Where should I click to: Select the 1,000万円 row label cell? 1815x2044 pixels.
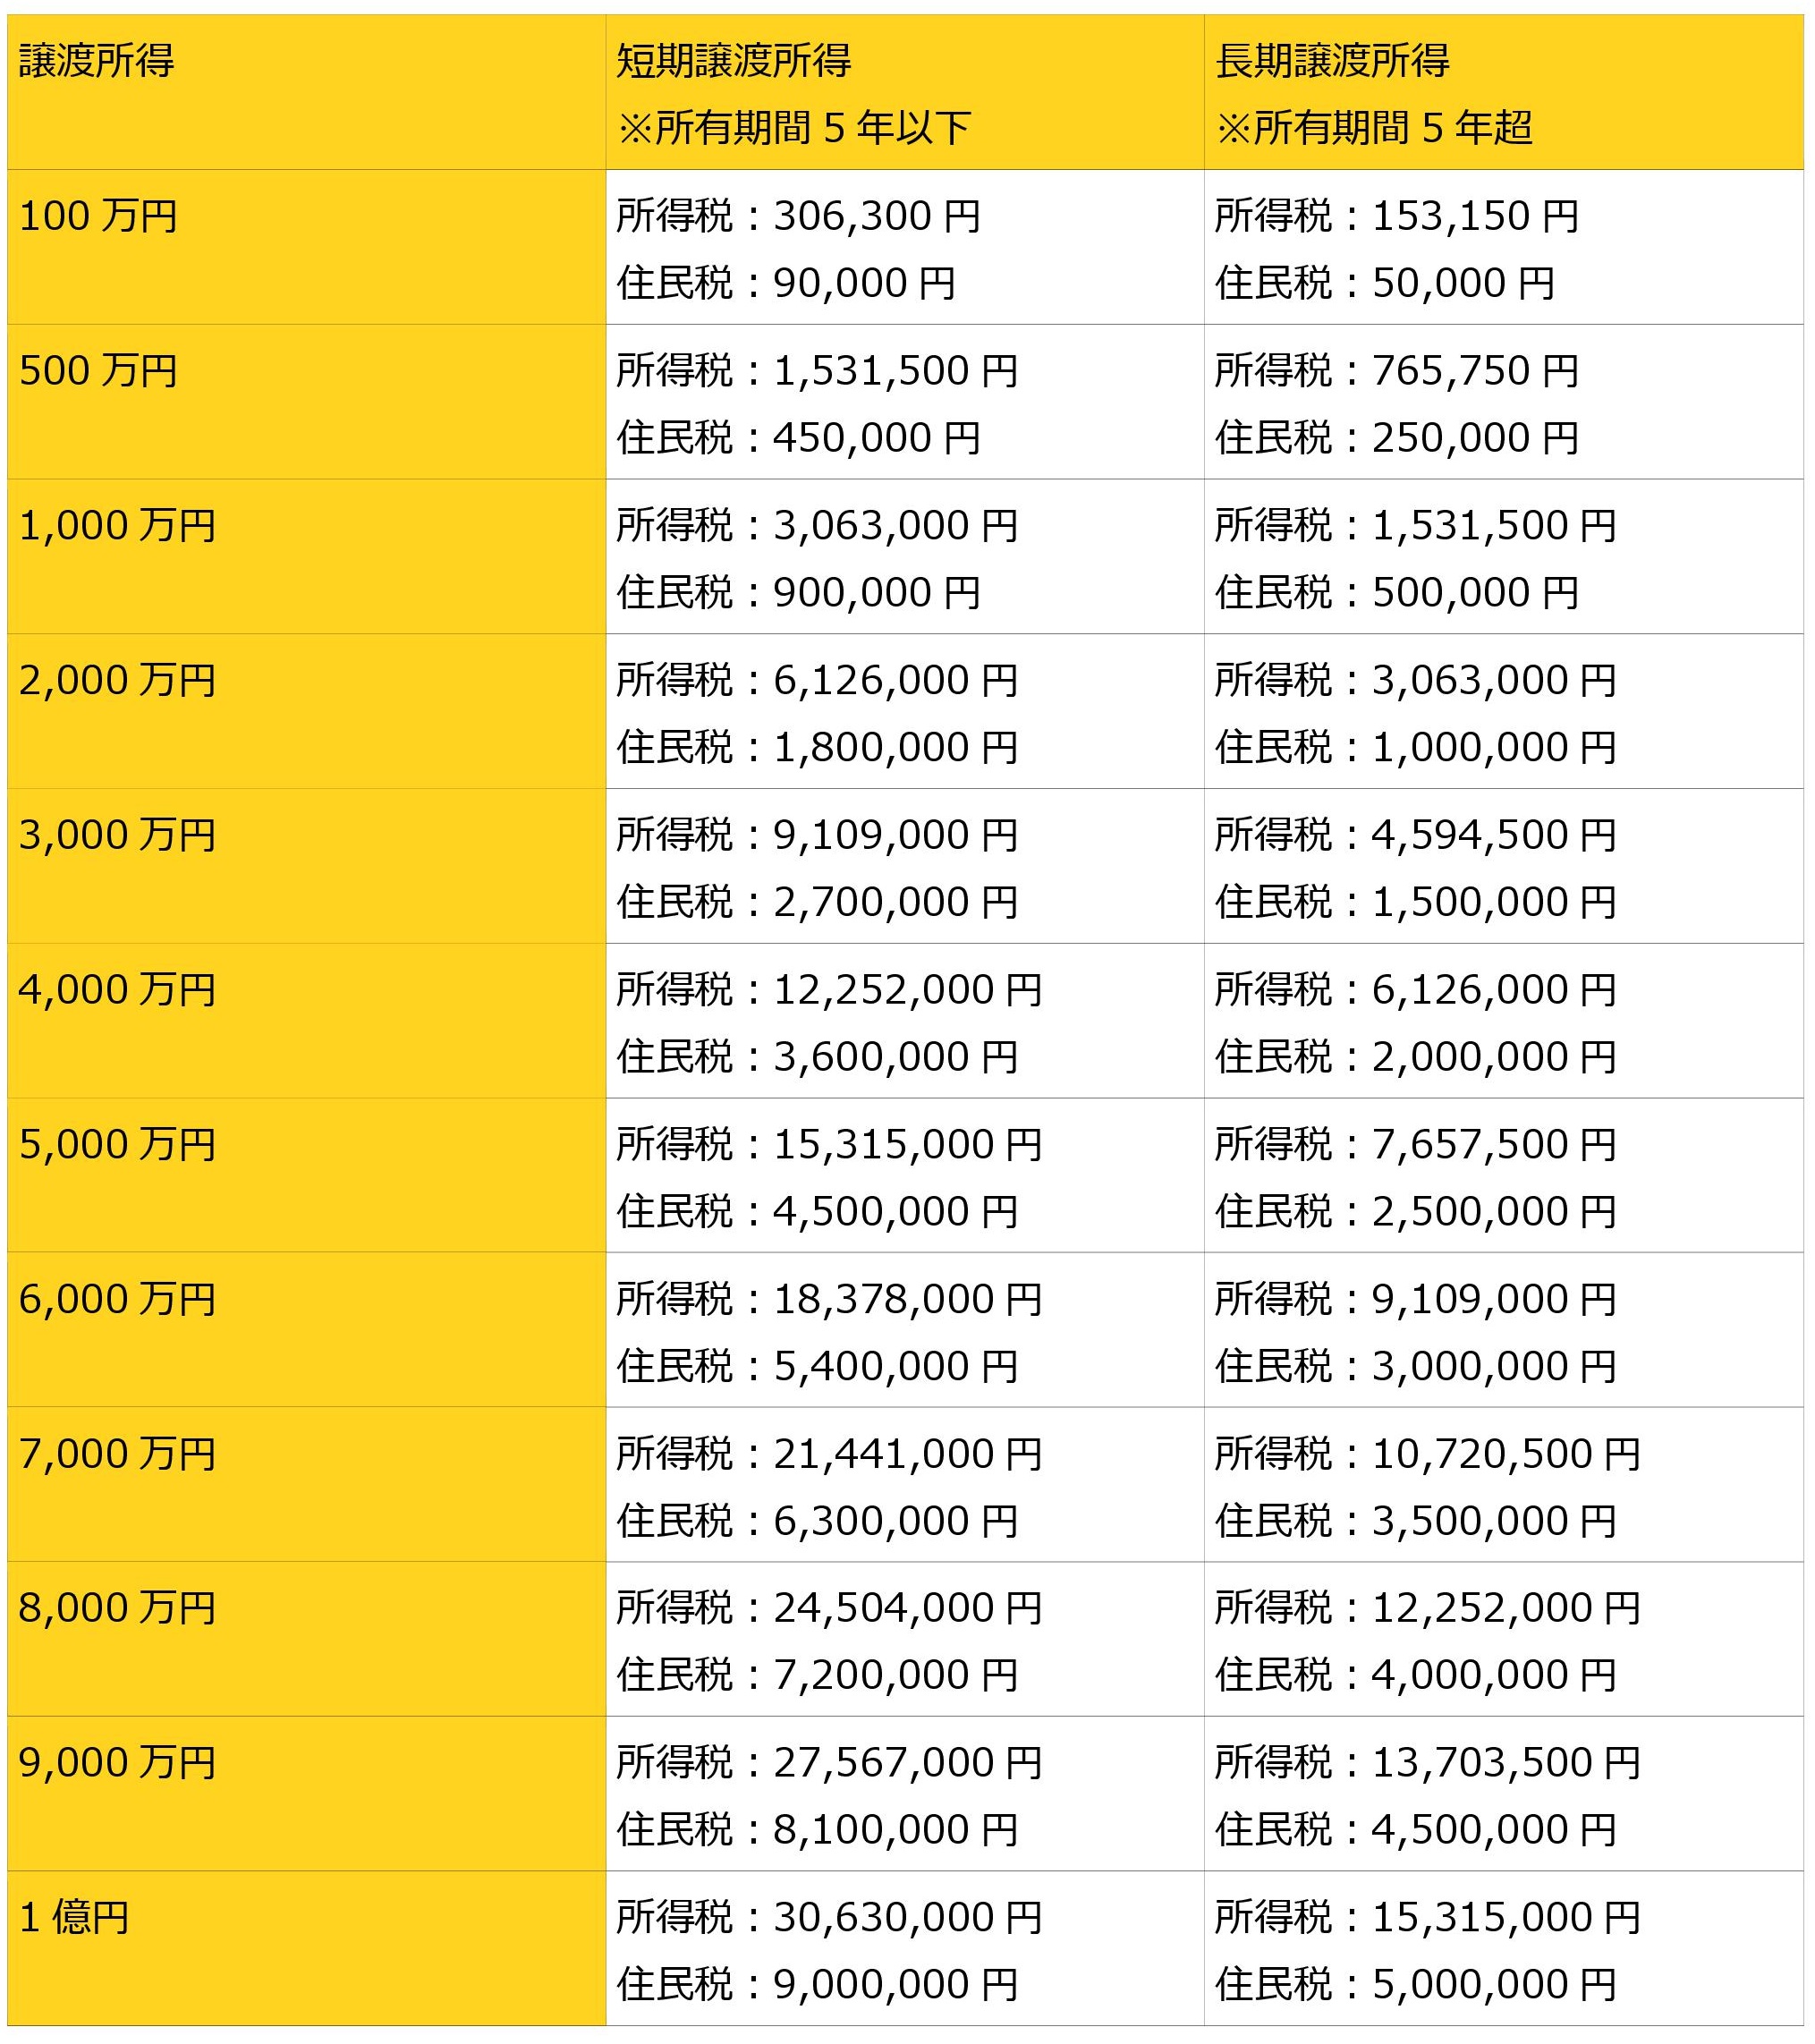coord(117,526)
